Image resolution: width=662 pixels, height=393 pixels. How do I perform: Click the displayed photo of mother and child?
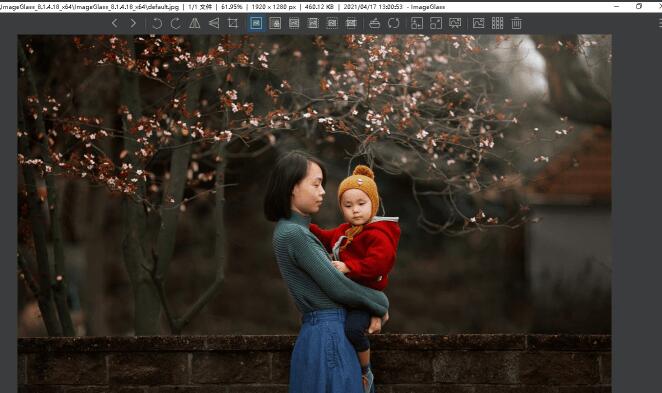click(x=315, y=214)
